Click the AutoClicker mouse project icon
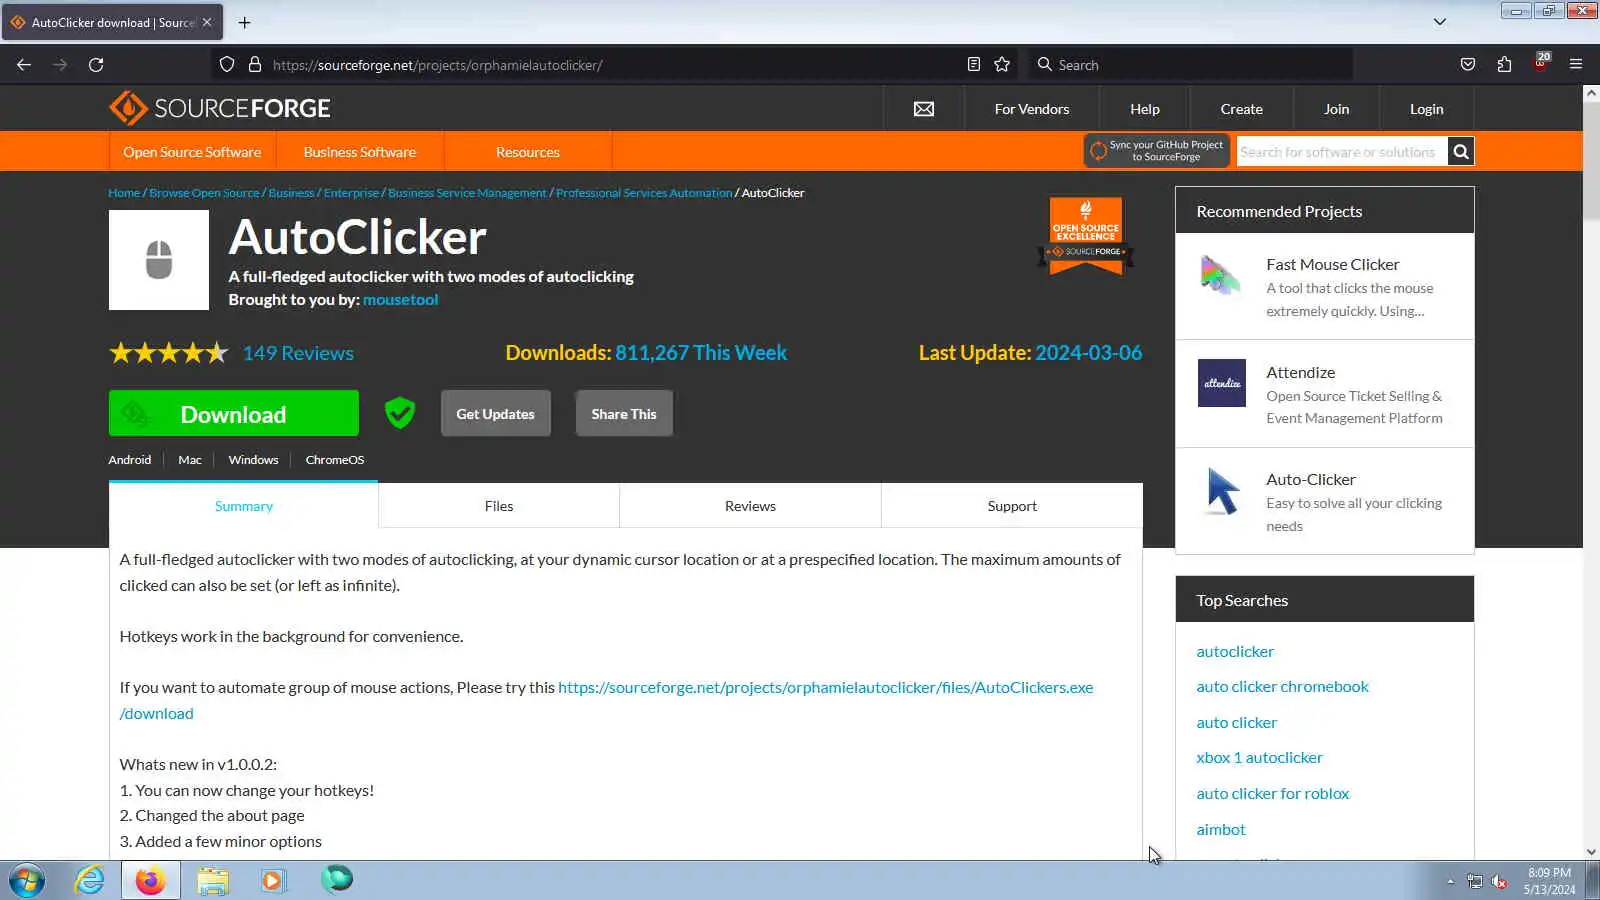This screenshot has width=1600, height=900. tap(159, 260)
